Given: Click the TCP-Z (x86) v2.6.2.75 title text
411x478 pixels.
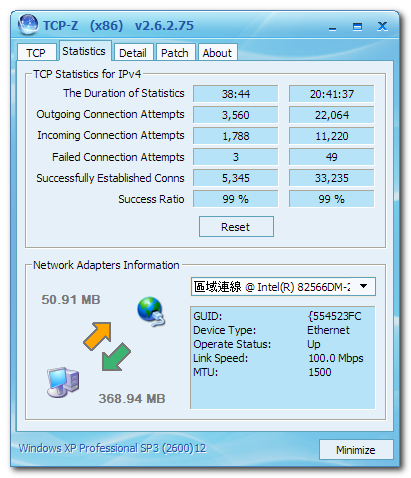Looking at the screenshot, I should [118, 26].
